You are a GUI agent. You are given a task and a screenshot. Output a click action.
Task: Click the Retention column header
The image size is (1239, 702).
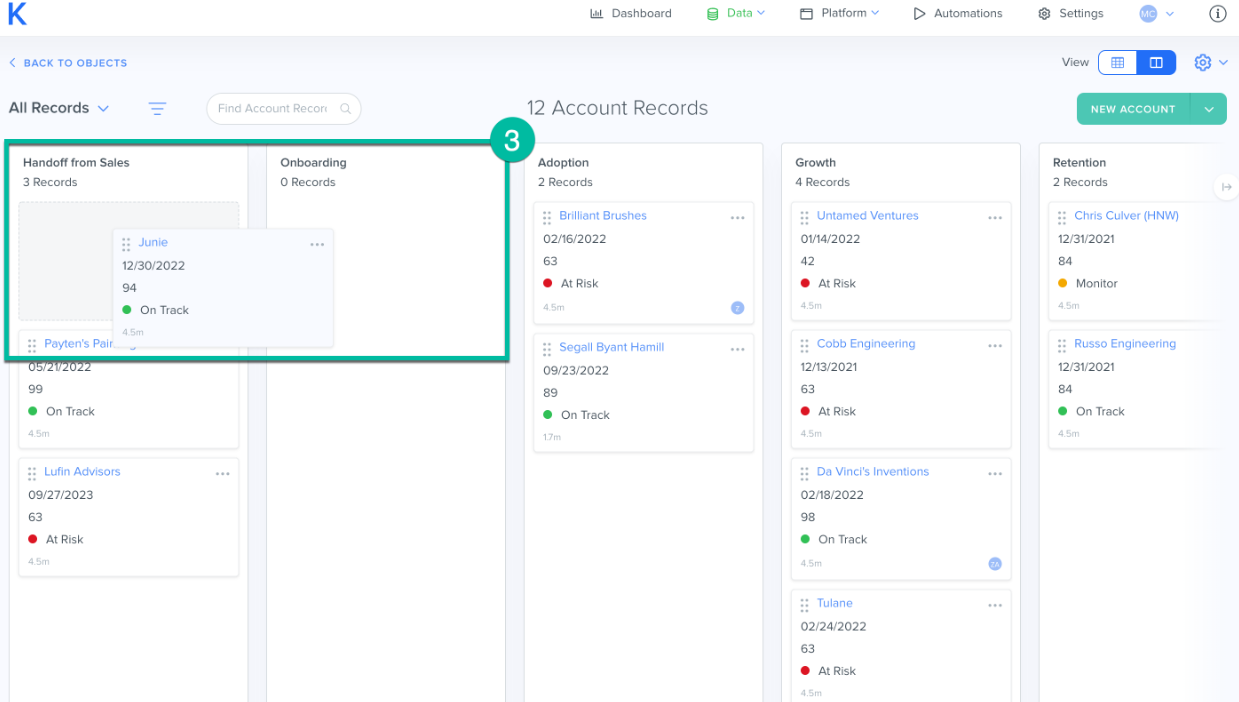coord(1079,162)
